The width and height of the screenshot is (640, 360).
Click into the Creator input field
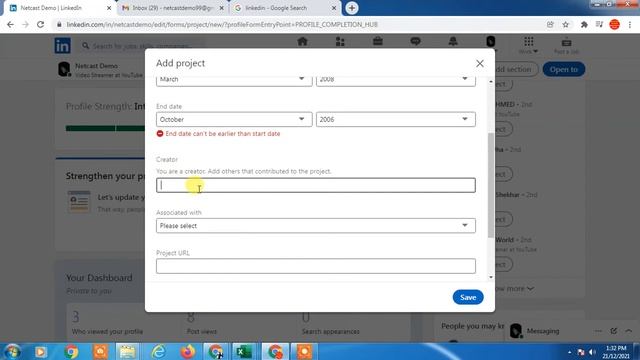tap(316, 185)
